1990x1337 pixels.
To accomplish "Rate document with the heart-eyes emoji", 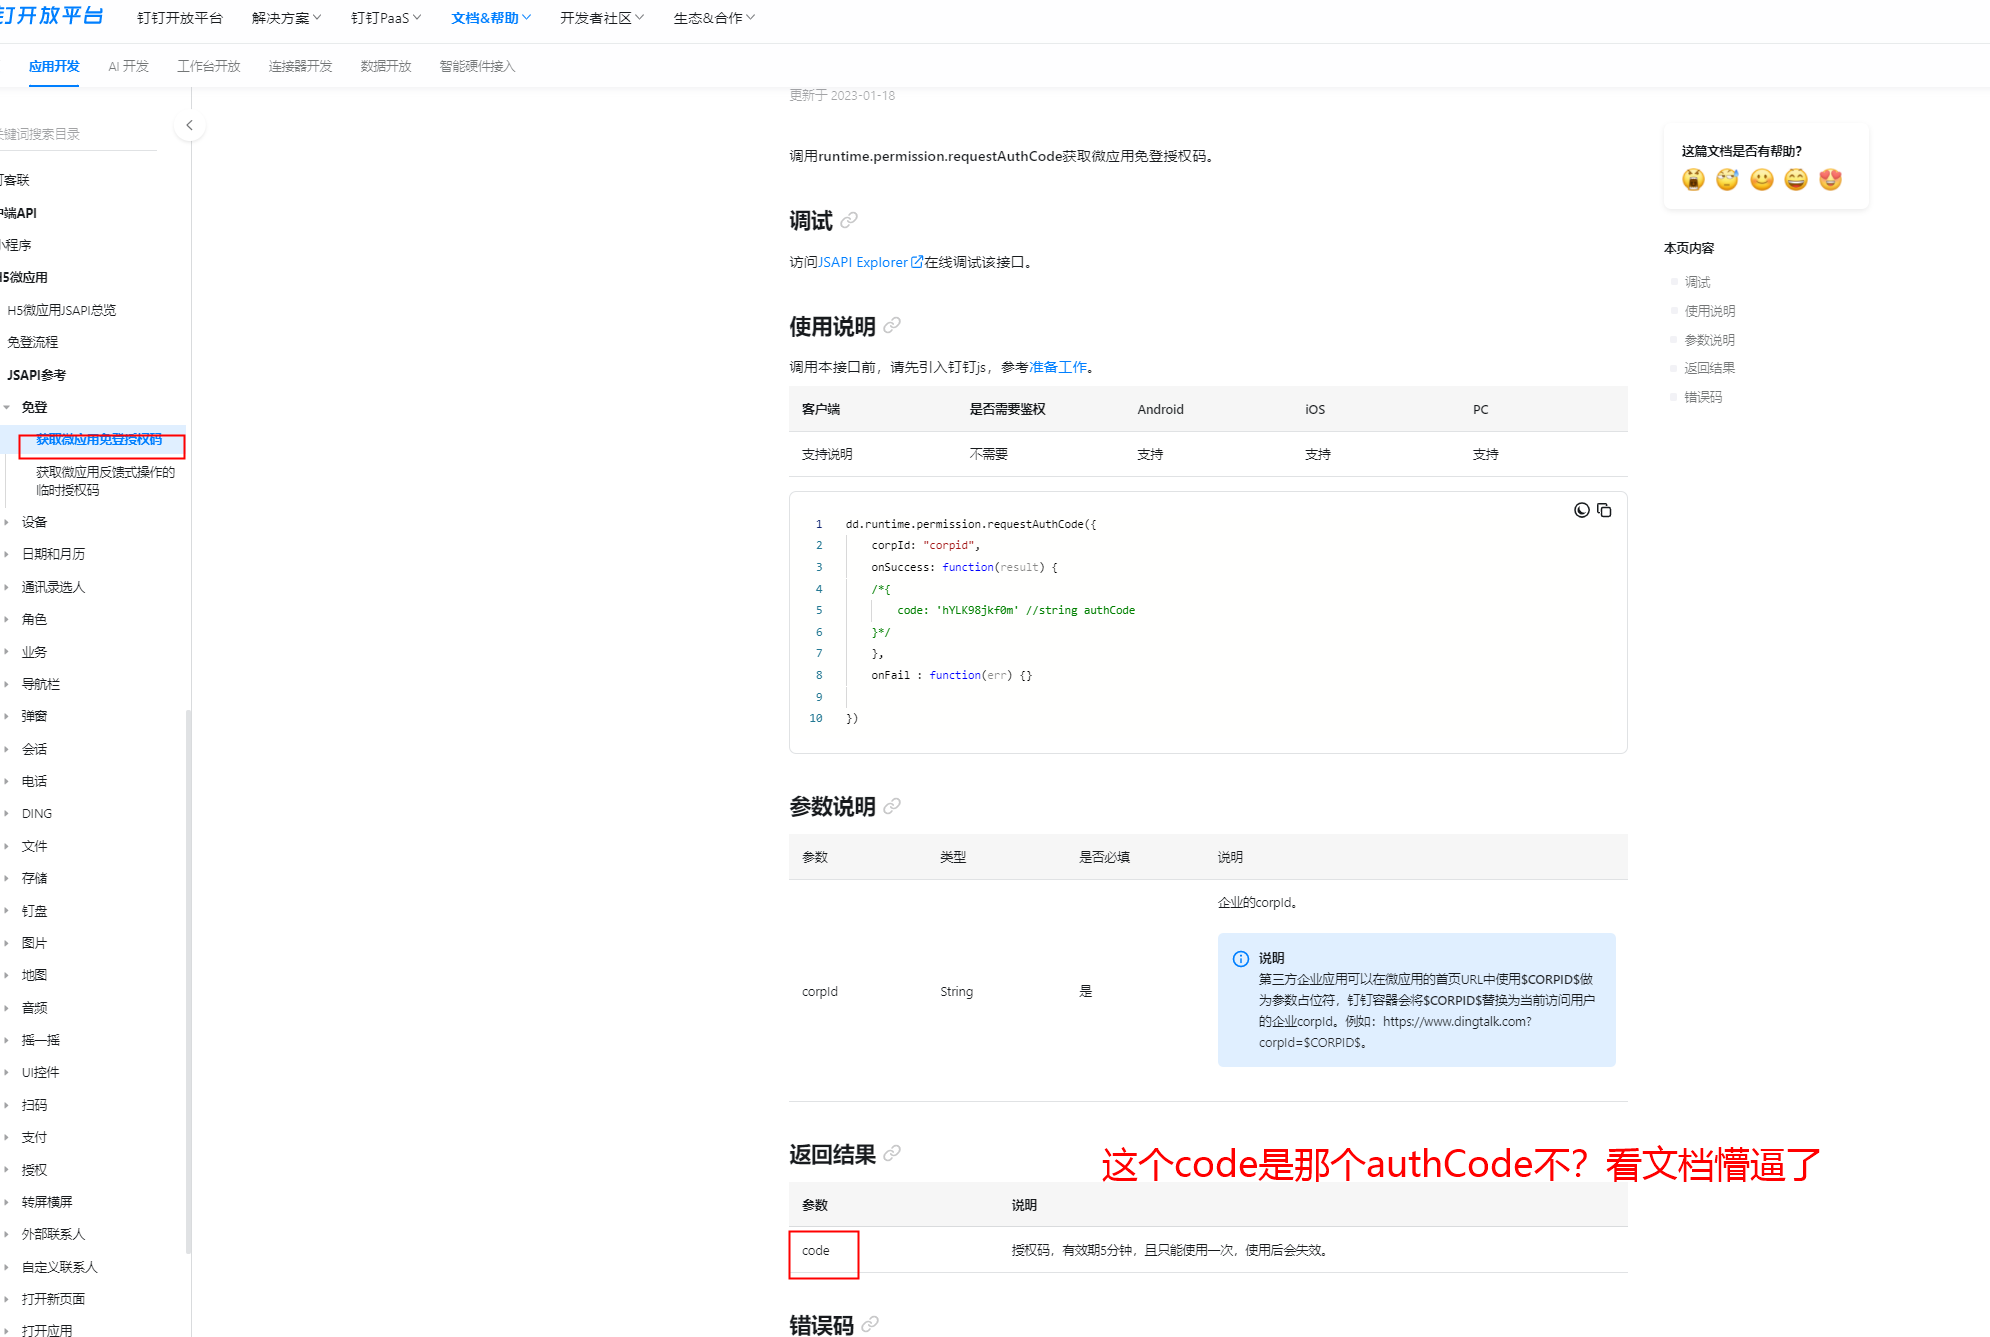I will click(1830, 179).
